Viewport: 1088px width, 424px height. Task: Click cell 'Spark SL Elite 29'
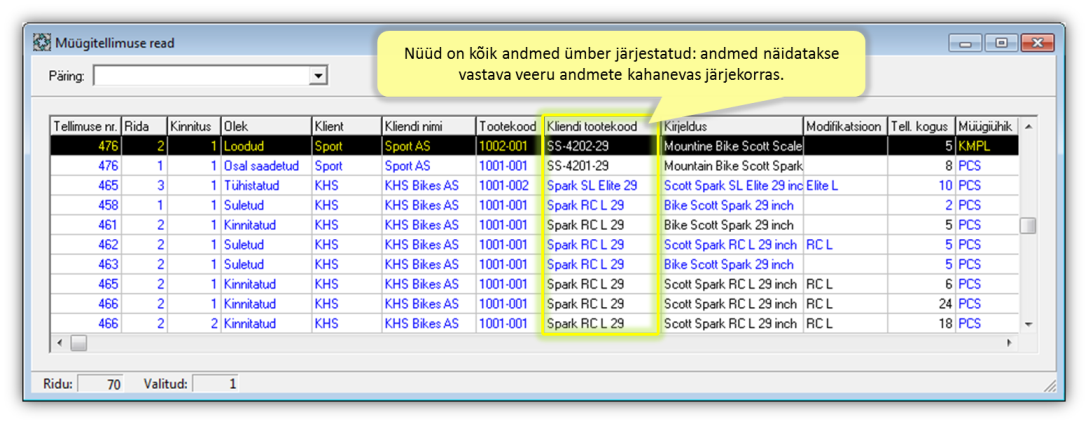(601, 186)
